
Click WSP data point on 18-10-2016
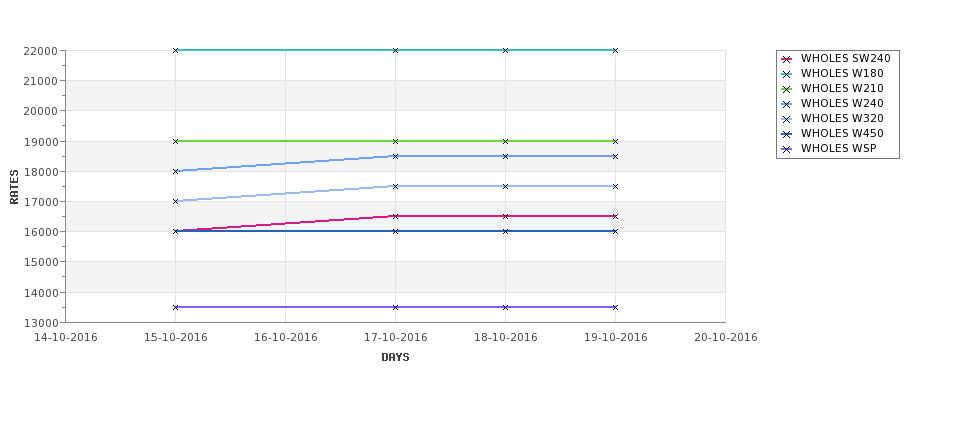(x=506, y=307)
